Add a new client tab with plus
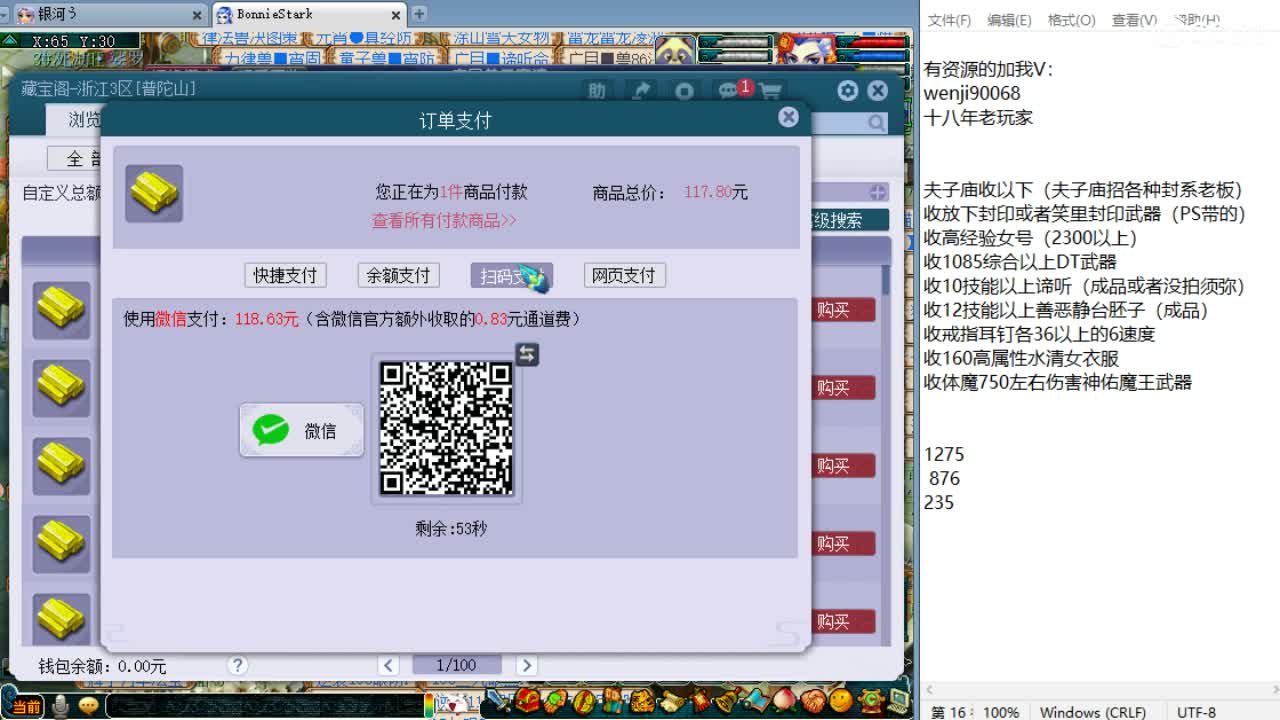Screen dimensions: 1280x720 [419, 14]
